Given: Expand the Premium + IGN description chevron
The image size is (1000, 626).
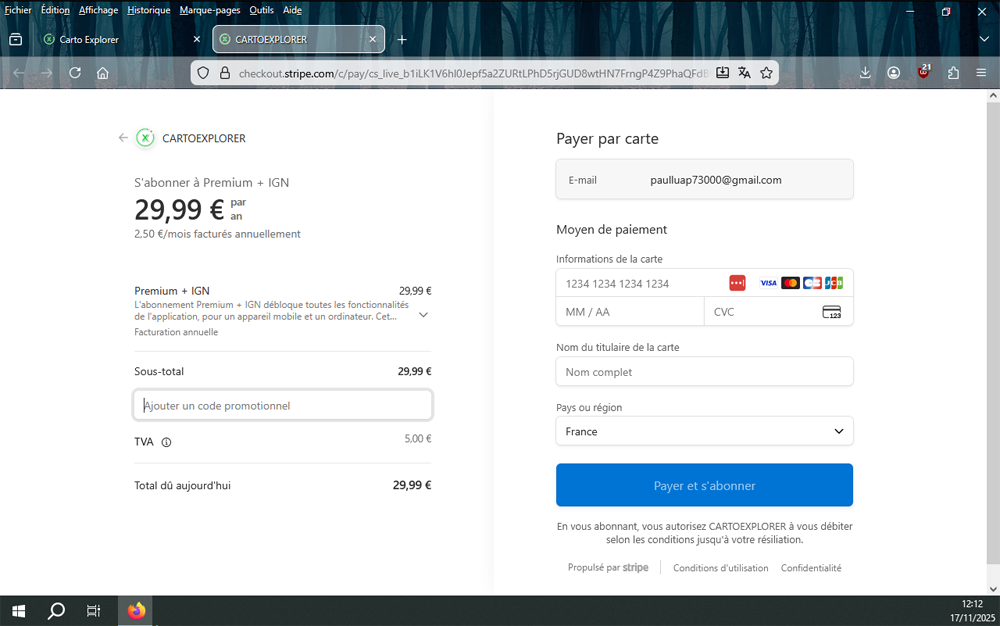Looking at the screenshot, I should click(x=423, y=315).
